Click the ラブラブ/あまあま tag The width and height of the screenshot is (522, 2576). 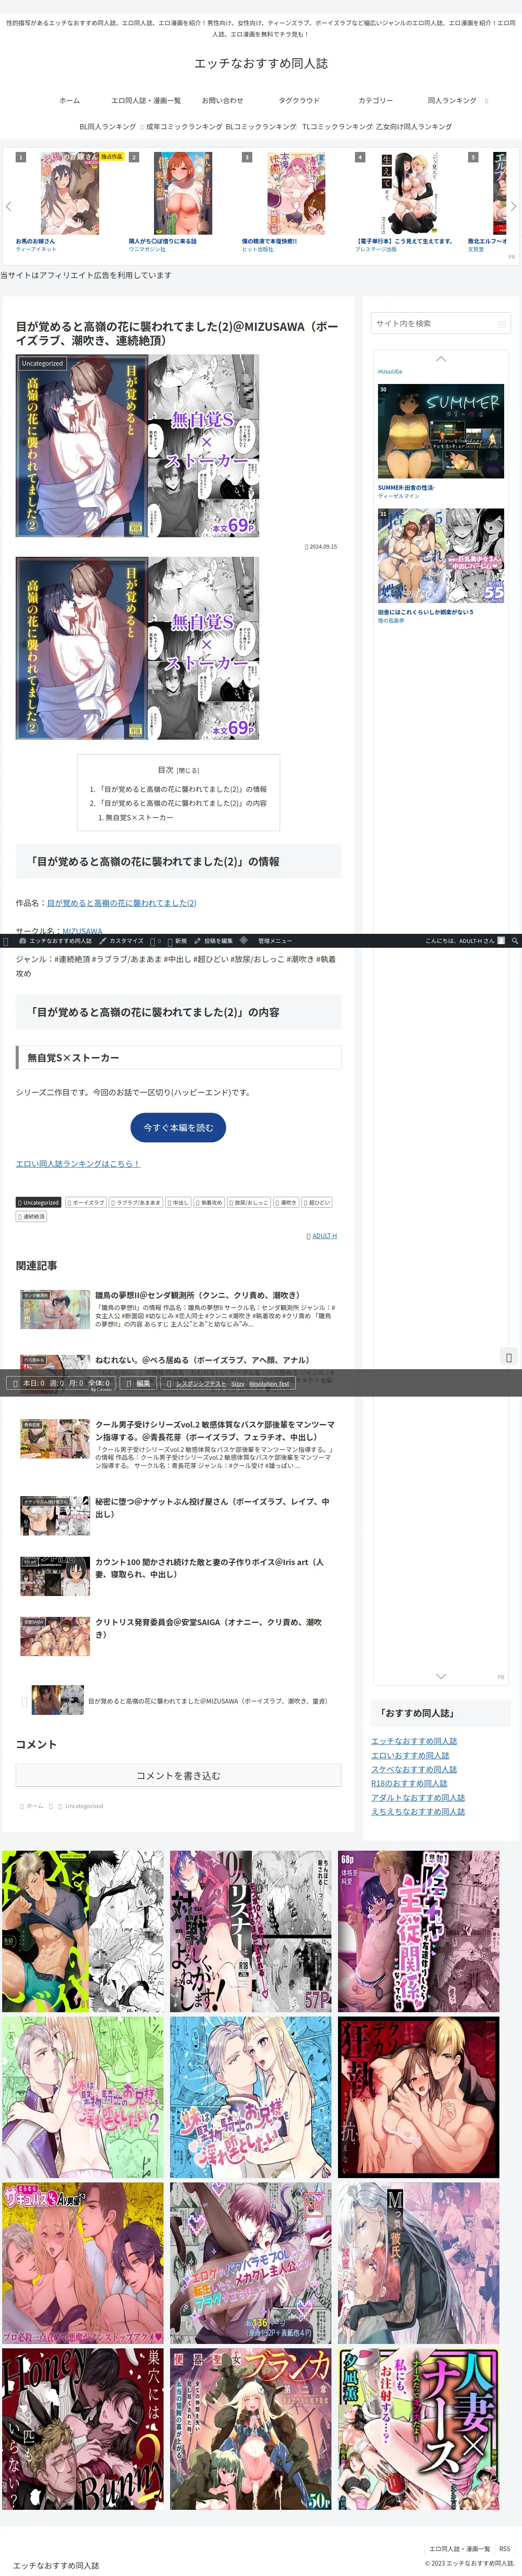click(136, 1203)
